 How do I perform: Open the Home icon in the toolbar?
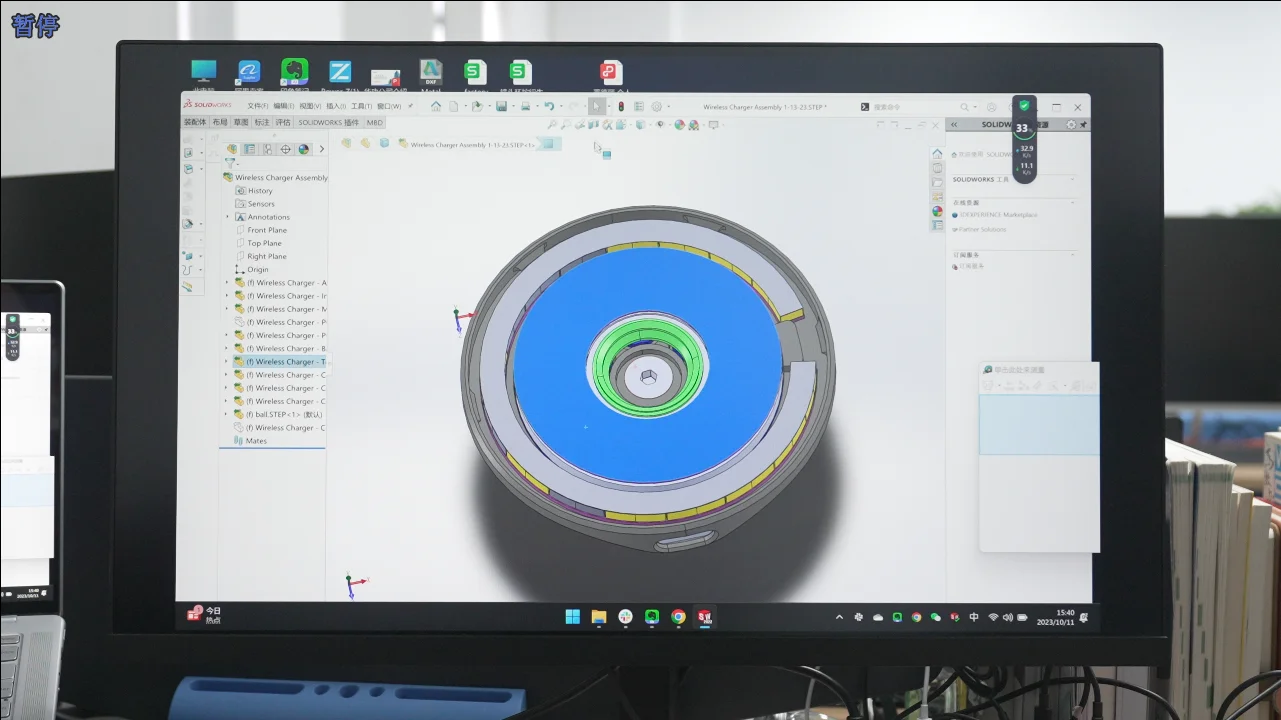point(436,106)
